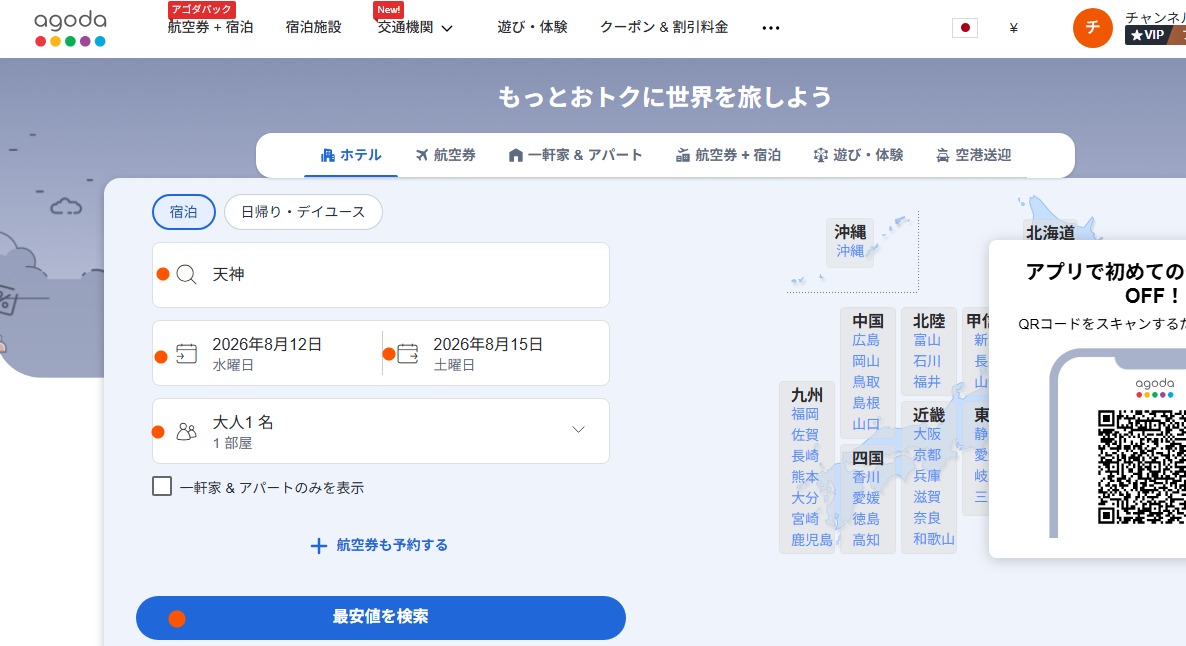This screenshot has width=1186, height=646.
Task: Switch to the 一軒家 & アパート tab
Action: tap(575, 155)
